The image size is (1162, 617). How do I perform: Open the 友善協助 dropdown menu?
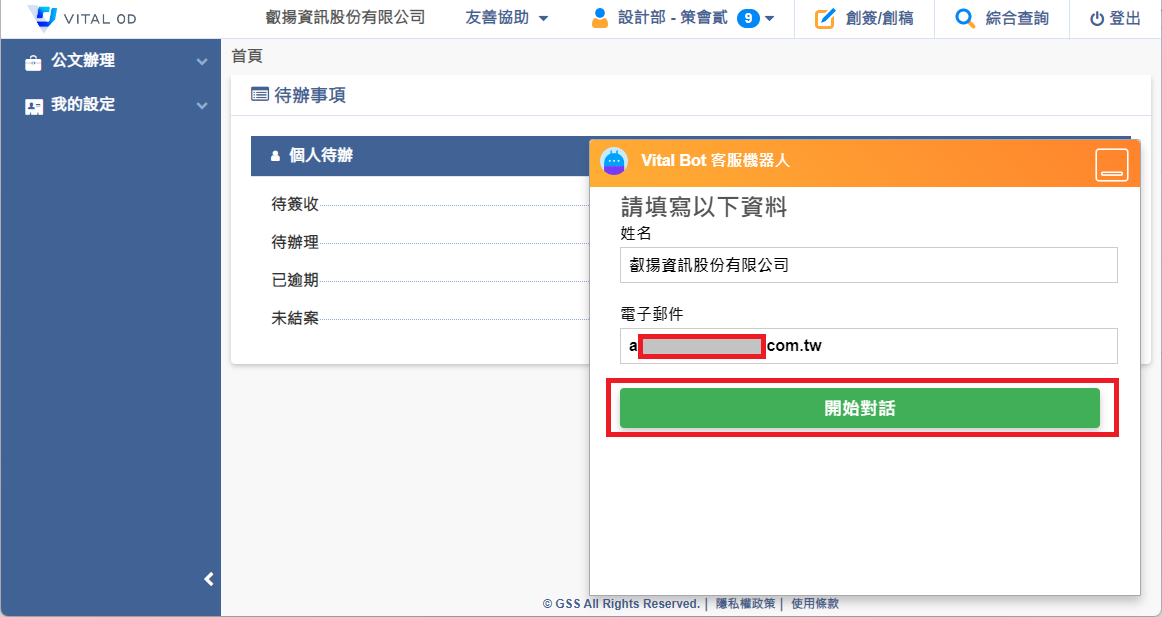[507, 18]
